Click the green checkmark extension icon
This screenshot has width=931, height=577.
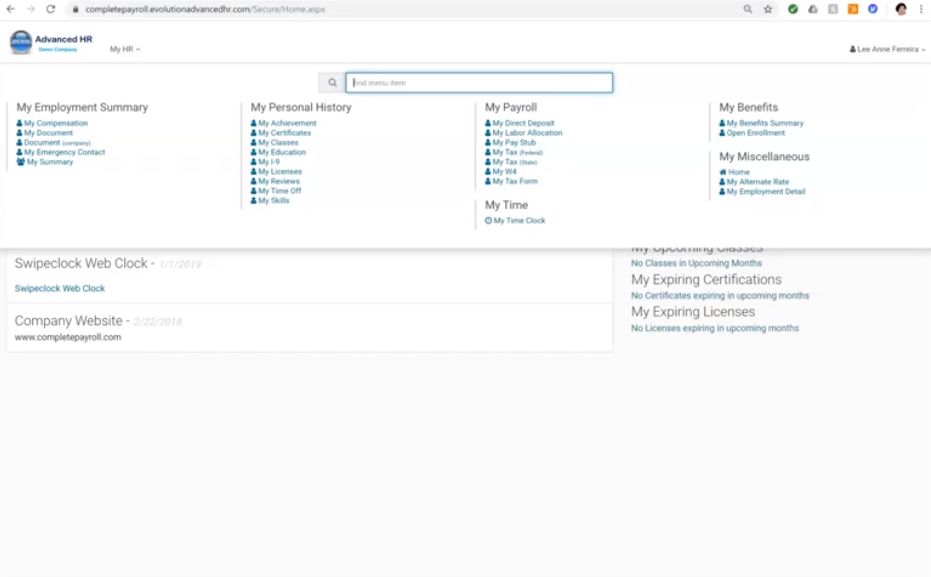click(x=793, y=9)
